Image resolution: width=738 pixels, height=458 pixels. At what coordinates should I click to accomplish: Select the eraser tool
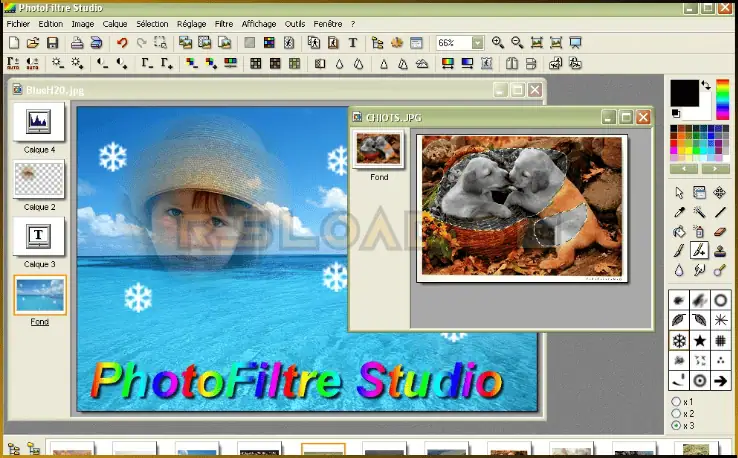[720, 232]
